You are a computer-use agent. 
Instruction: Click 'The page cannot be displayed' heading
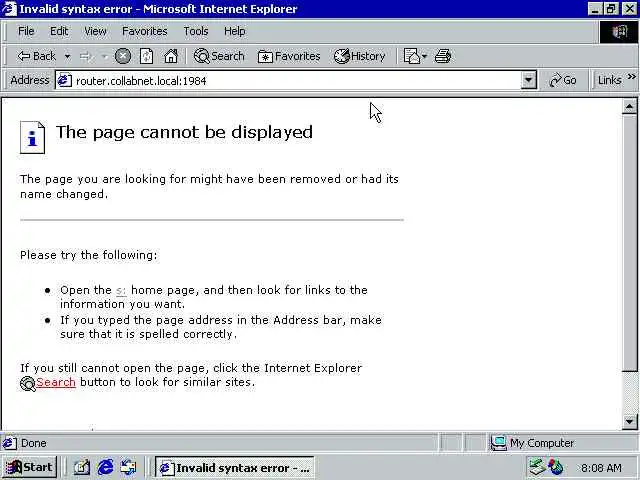coord(184,133)
